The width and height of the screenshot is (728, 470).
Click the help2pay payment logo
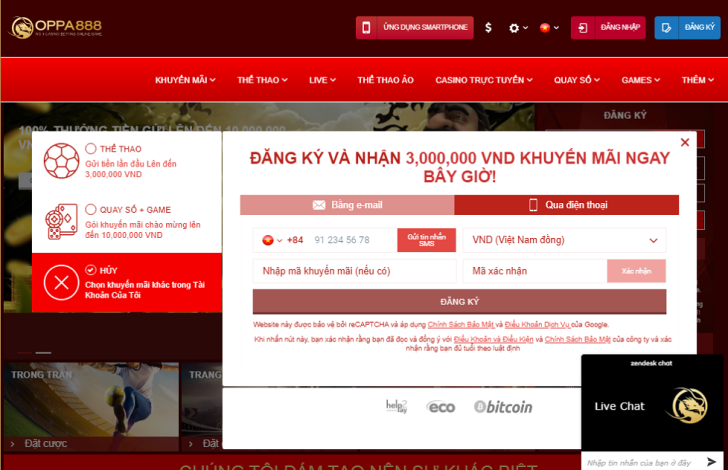click(397, 406)
